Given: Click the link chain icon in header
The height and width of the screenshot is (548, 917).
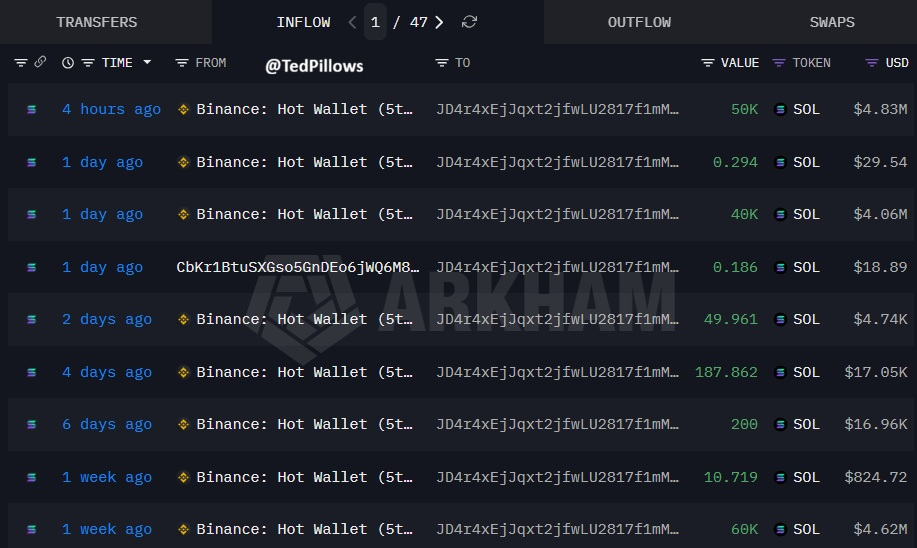Looking at the screenshot, I should click(x=40, y=61).
